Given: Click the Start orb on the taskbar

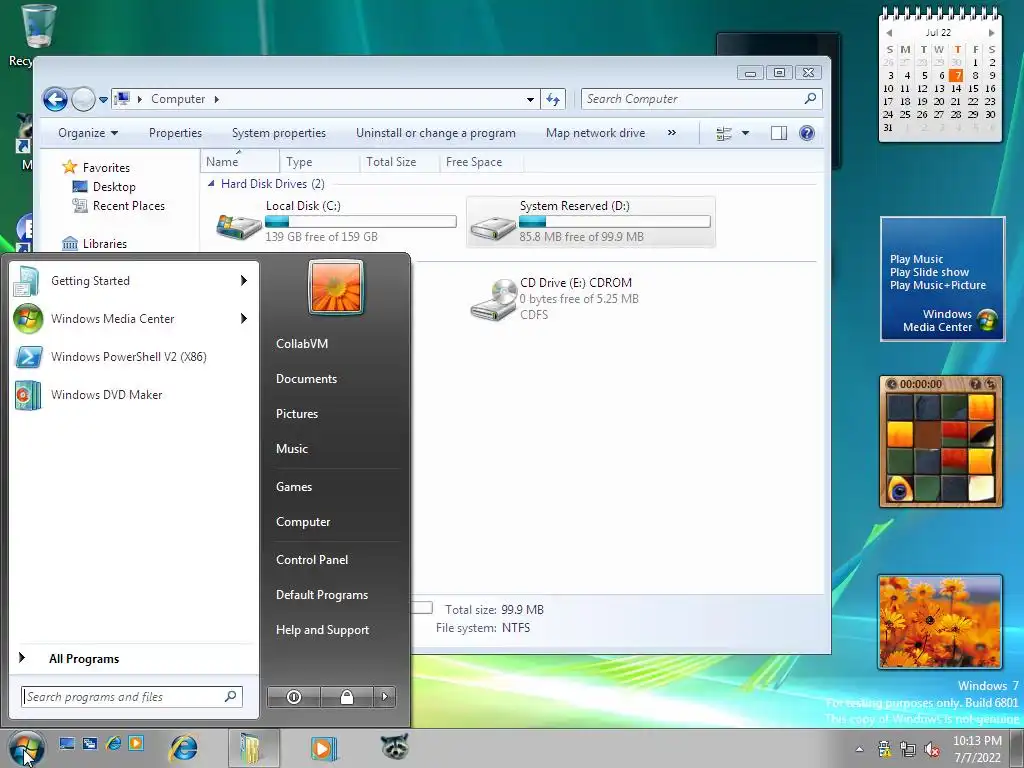Looking at the screenshot, I should click(x=26, y=748).
